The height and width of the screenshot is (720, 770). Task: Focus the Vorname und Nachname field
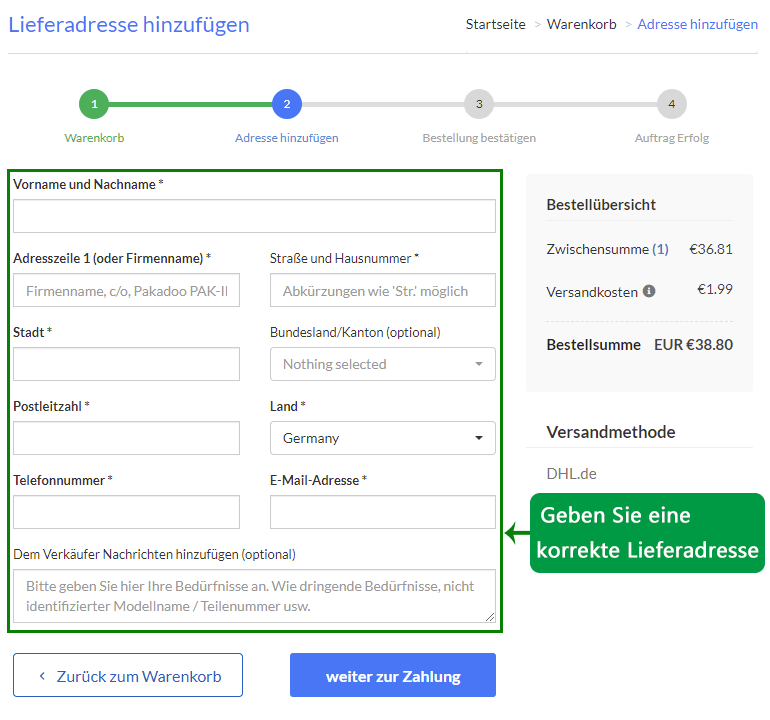pos(254,216)
